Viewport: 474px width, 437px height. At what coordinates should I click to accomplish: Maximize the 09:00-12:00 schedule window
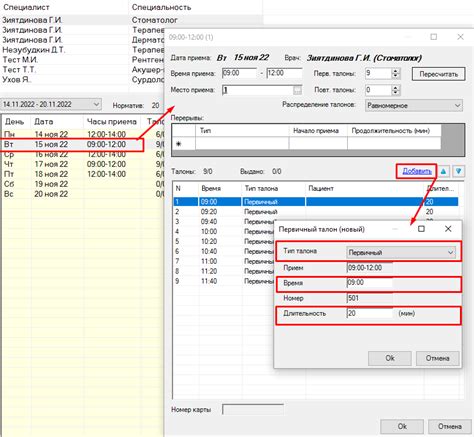[x=434, y=37]
